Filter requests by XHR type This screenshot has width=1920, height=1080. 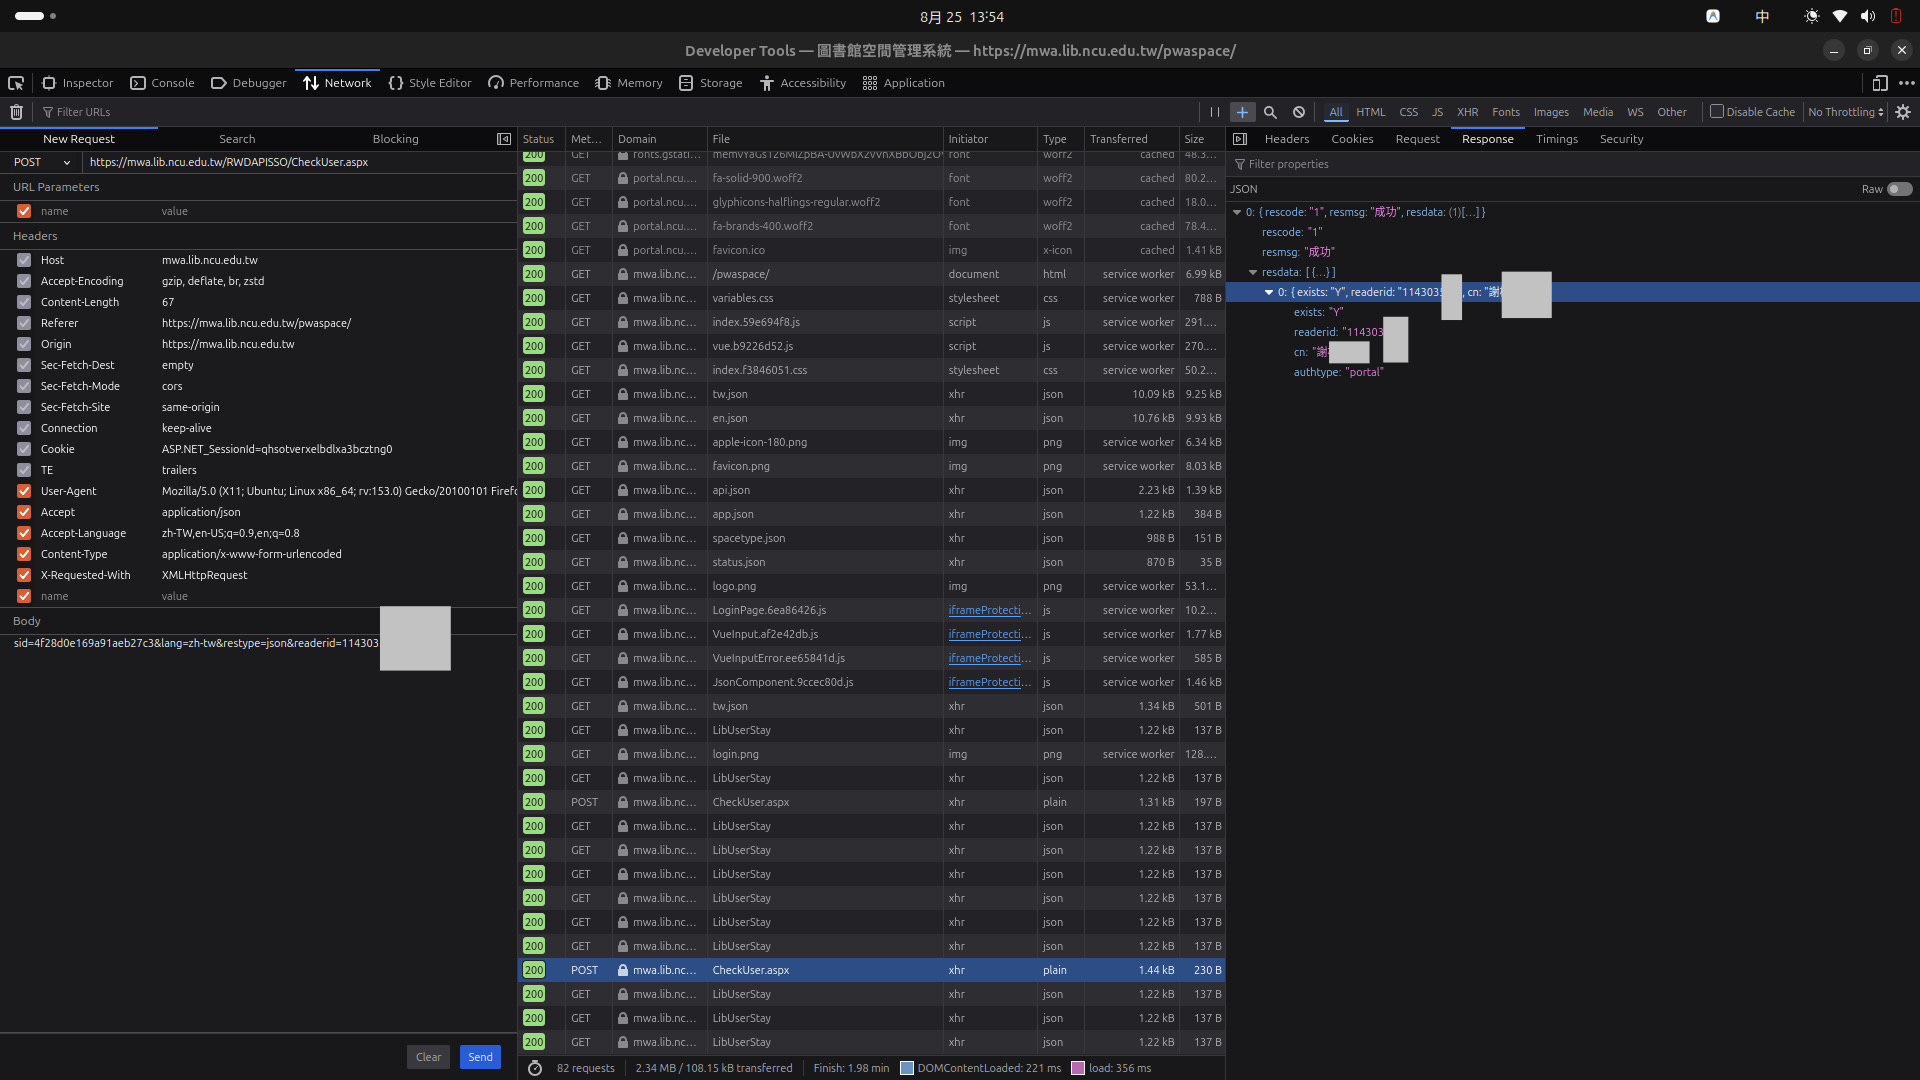1467,112
